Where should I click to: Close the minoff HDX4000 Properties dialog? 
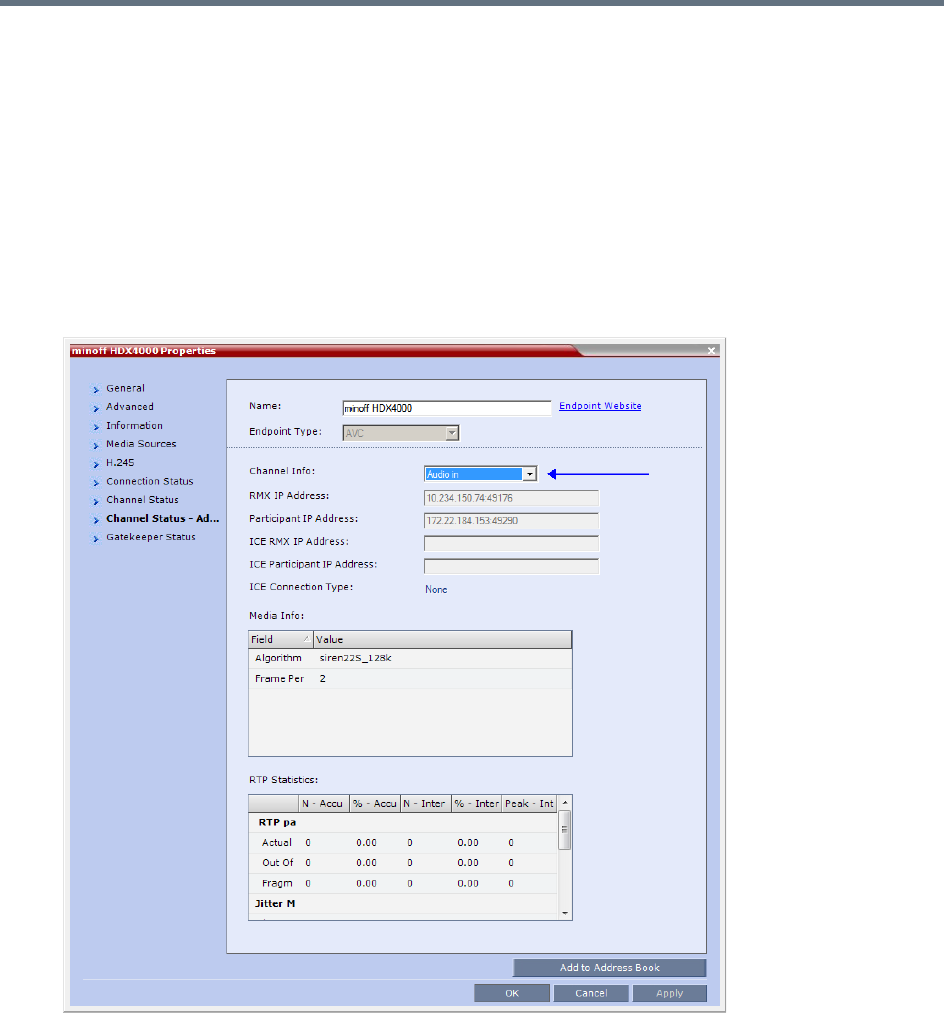click(x=711, y=351)
